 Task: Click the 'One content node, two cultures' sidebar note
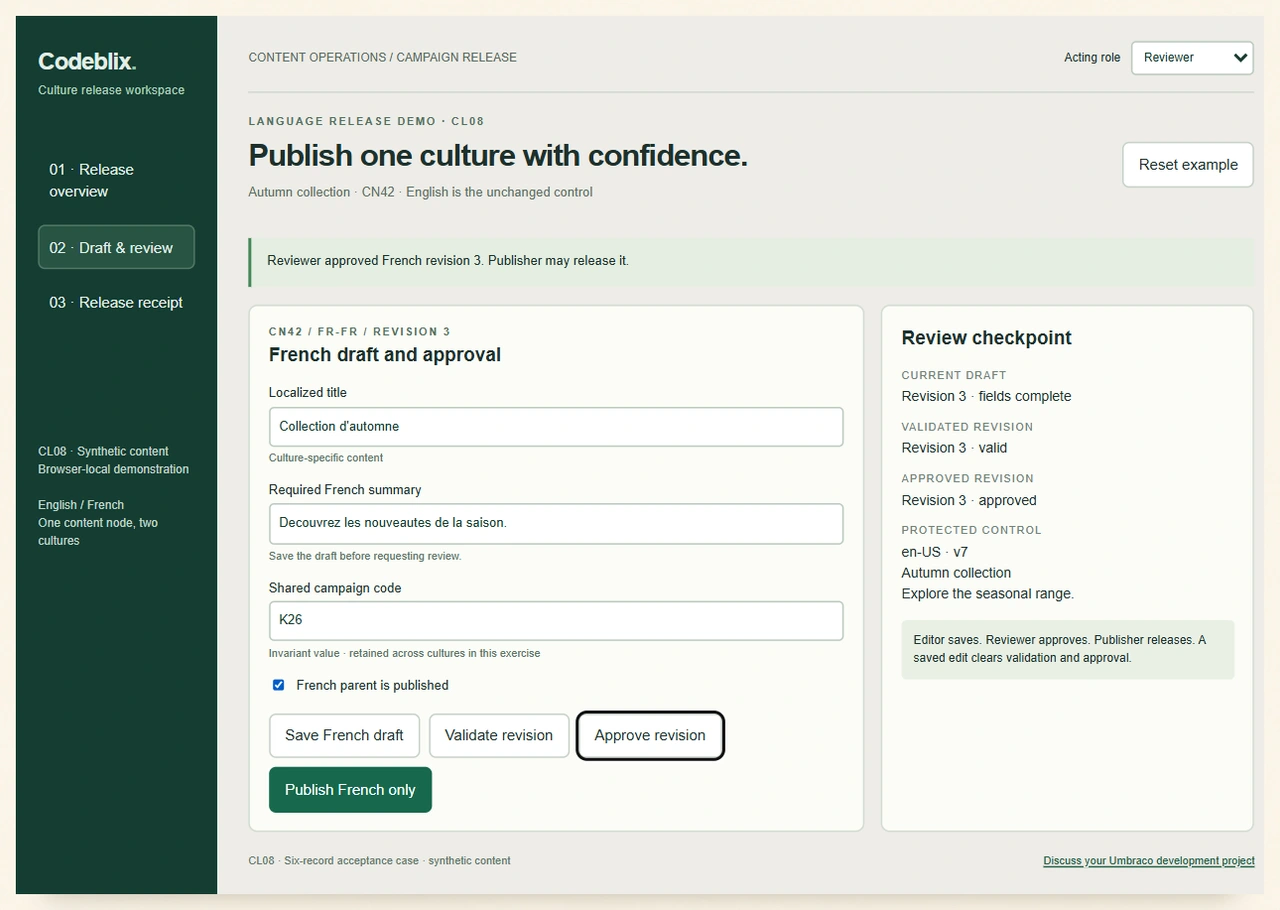point(98,532)
